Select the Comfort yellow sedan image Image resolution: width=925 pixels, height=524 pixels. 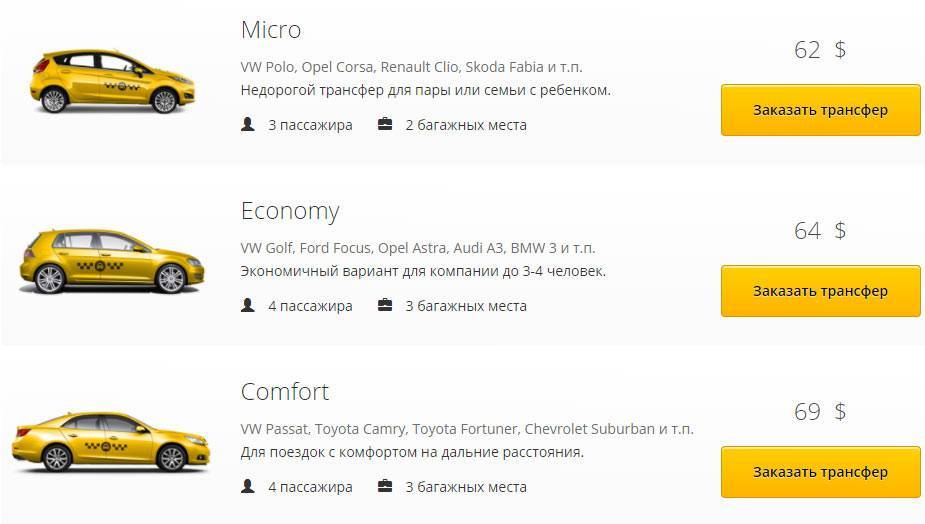110,443
